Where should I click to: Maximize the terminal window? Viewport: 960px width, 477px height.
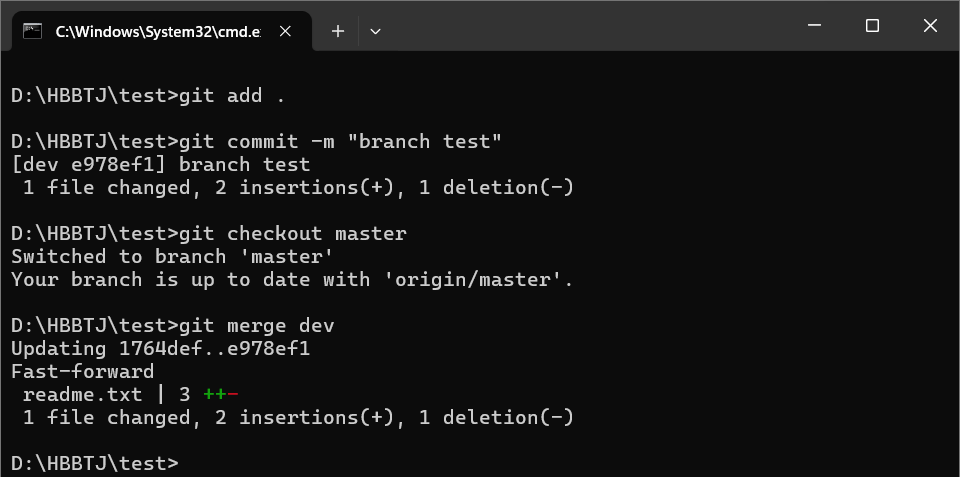[871, 26]
